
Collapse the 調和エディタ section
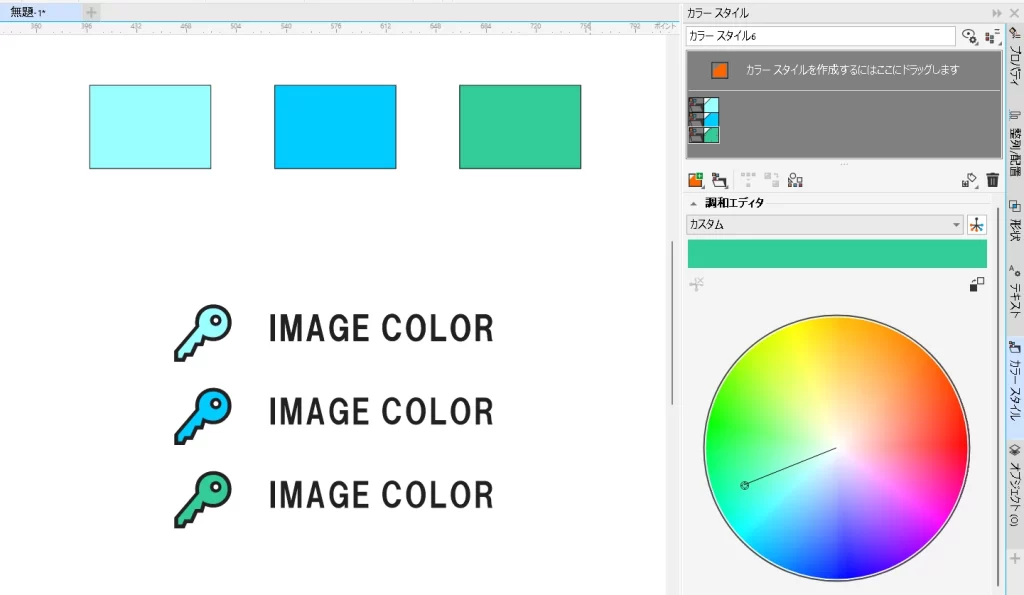click(x=693, y=202)
